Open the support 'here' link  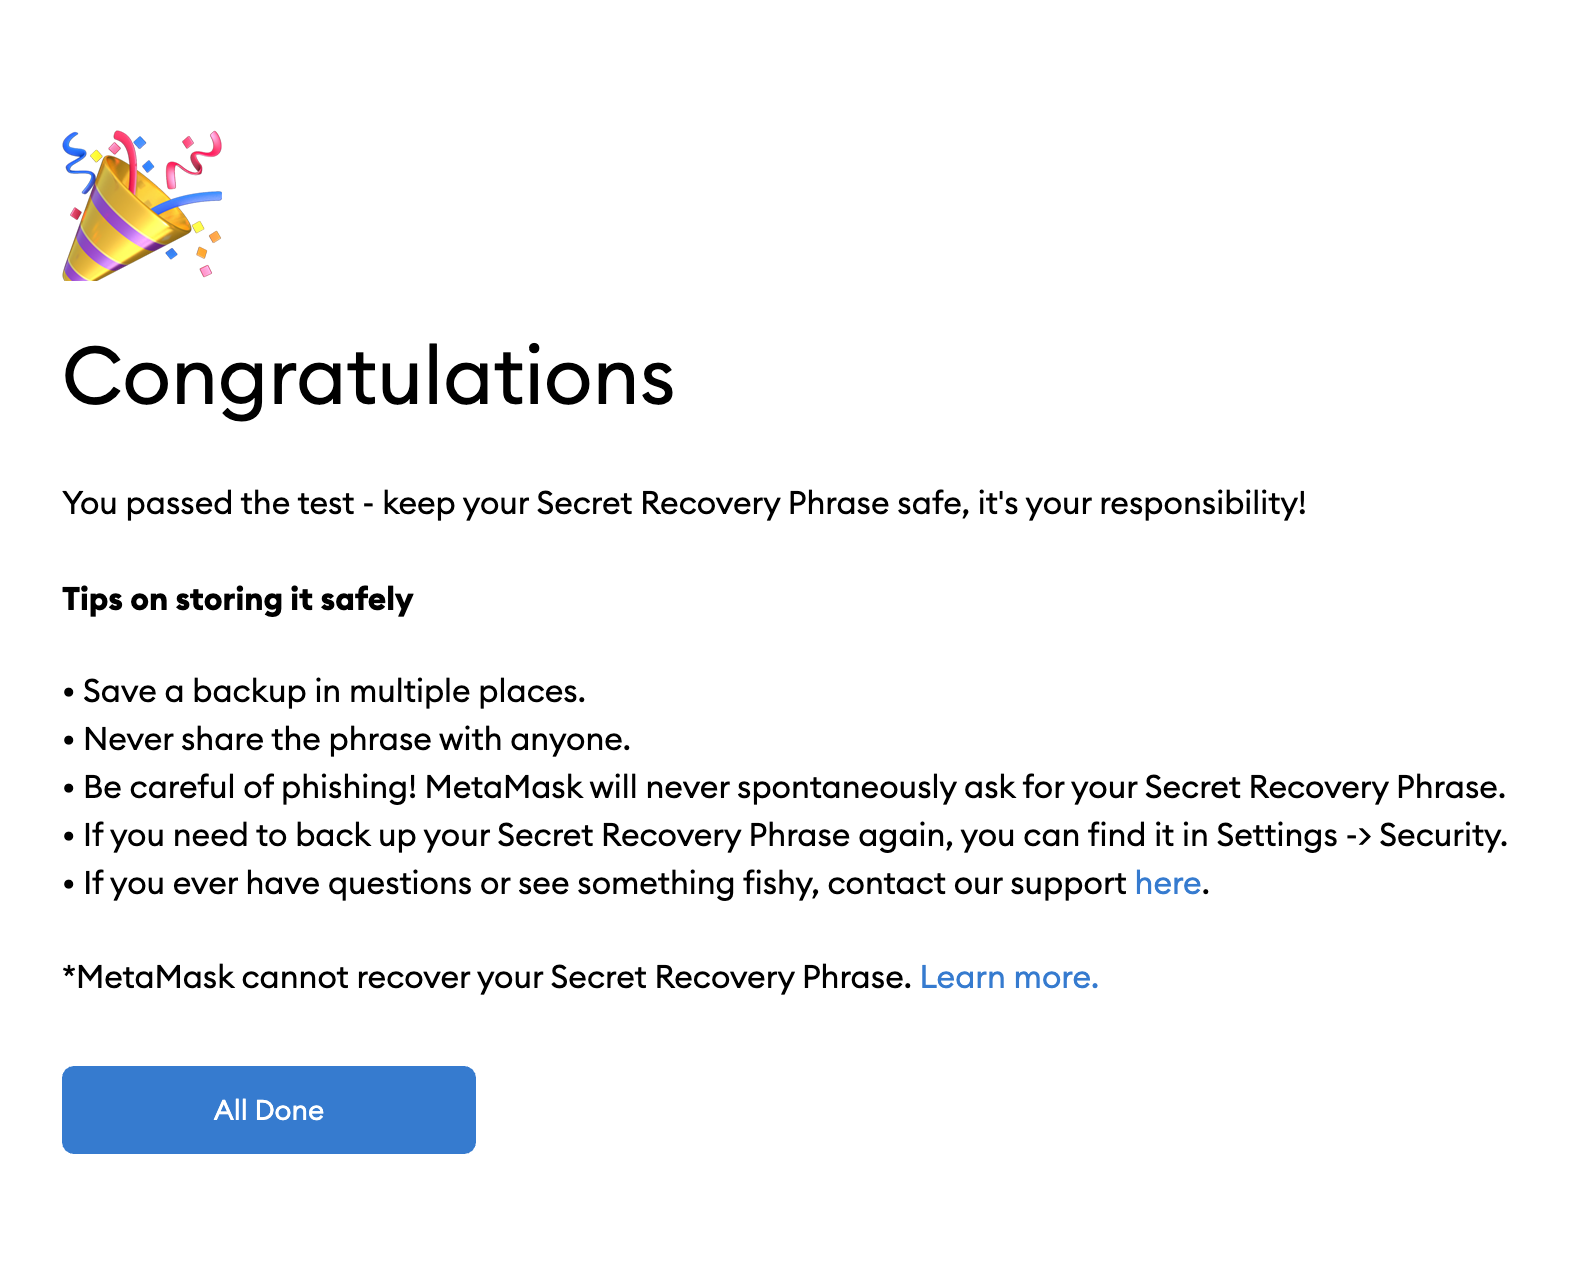[x=1167, y=884]
